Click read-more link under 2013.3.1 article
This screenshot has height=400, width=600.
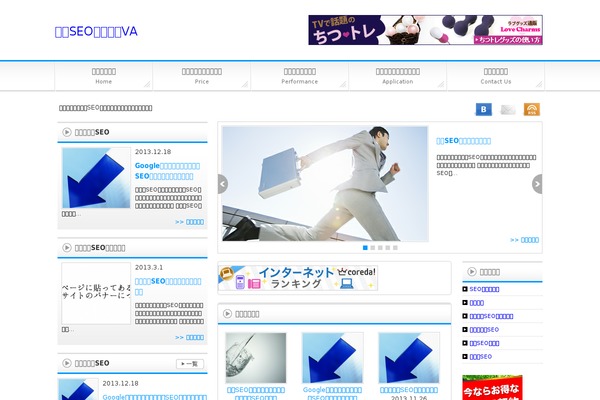point(189,338)
